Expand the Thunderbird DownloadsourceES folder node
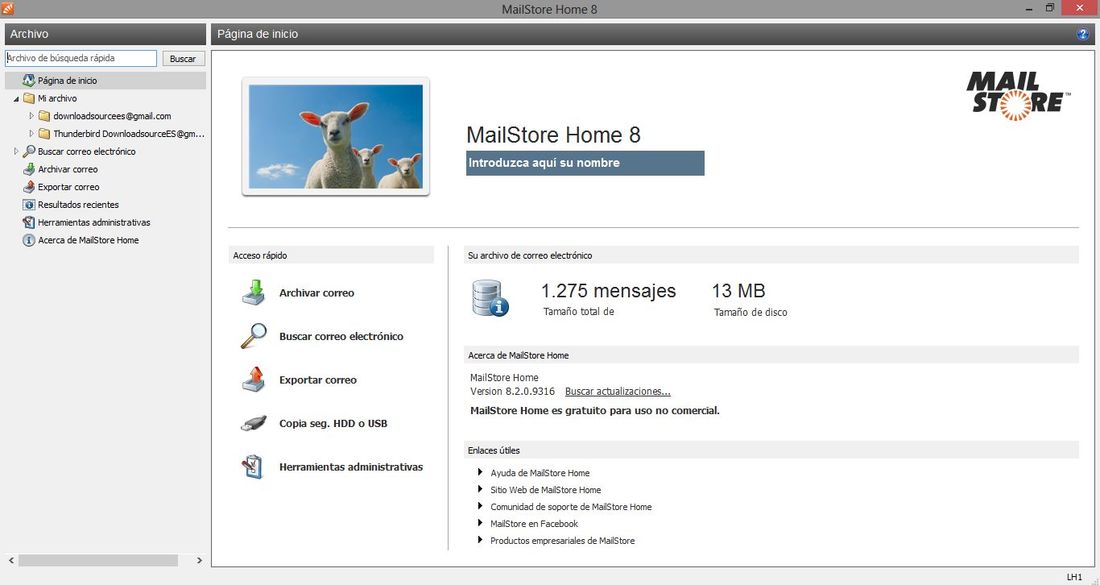This screenshot has width=1100, height=585. (32, 133)
